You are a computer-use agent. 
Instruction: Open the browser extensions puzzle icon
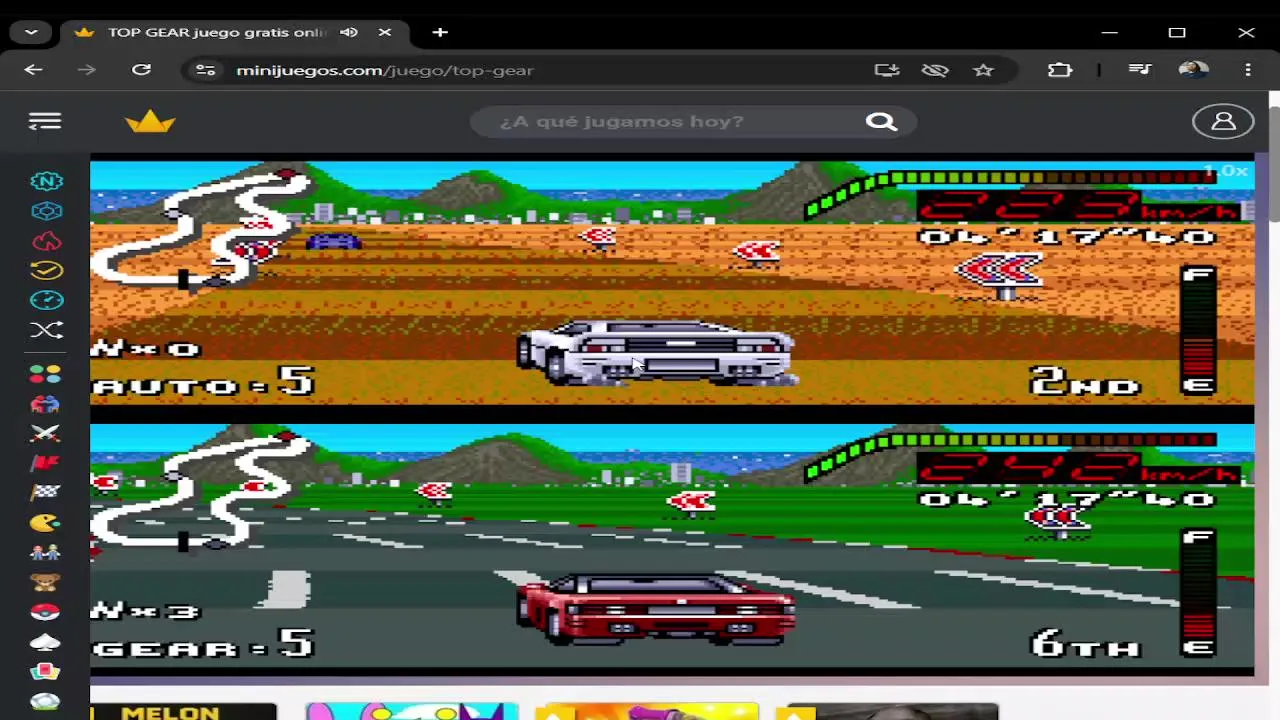click(1060, 70)
